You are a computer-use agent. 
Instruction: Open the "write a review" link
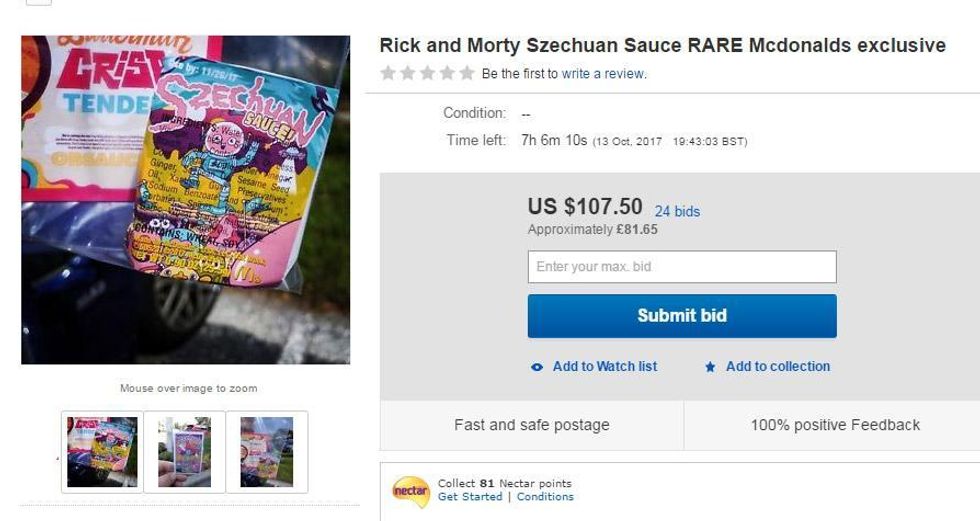[x=603, y=74]
